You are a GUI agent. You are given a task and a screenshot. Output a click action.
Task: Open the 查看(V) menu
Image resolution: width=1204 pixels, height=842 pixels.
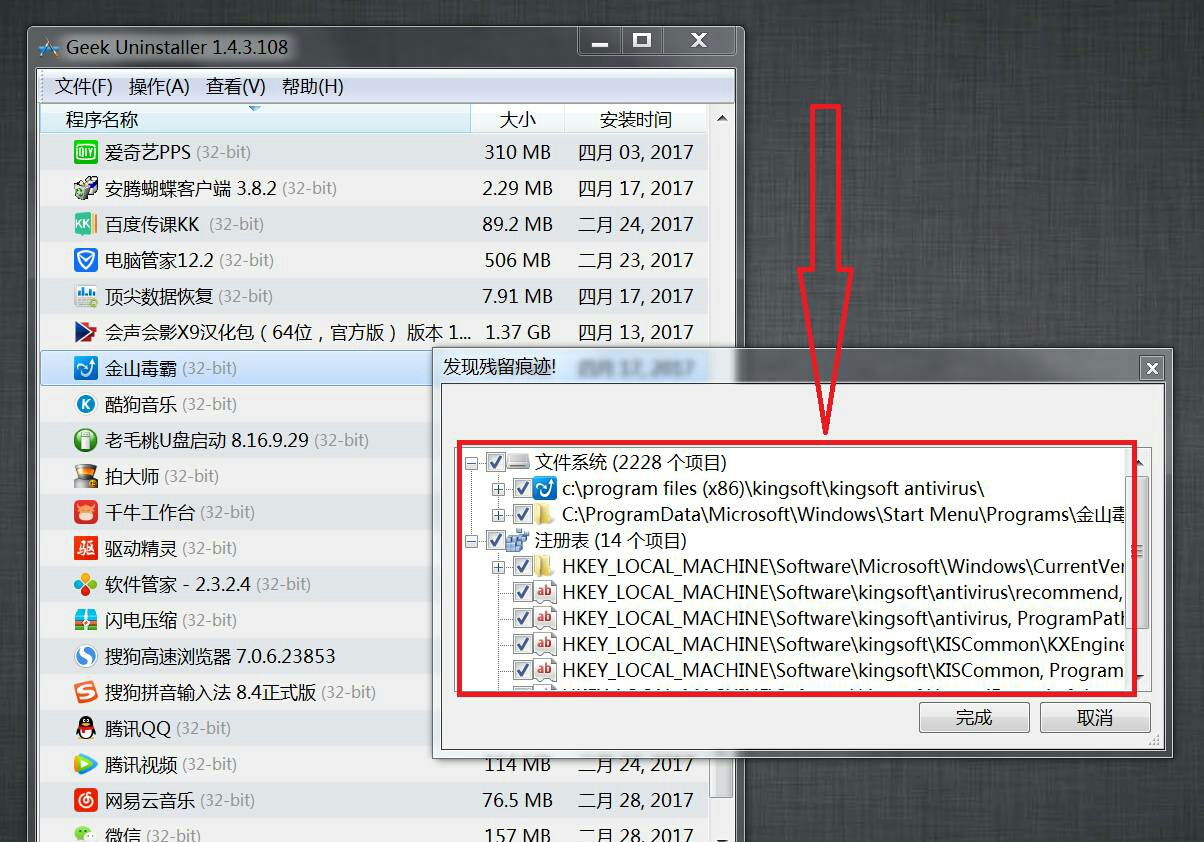tap(236, 87)
